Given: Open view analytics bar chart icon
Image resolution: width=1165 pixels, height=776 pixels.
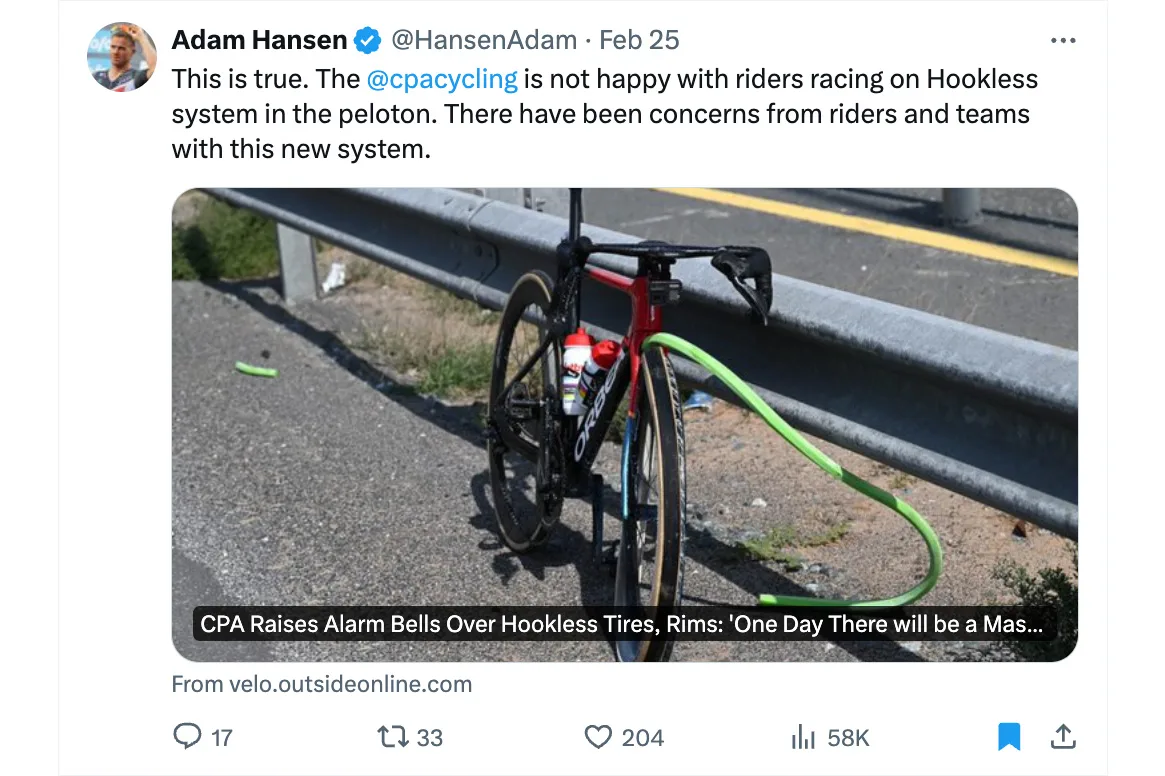Looking at the screenshot, I should pyautogui.click(x=803, y=737).
